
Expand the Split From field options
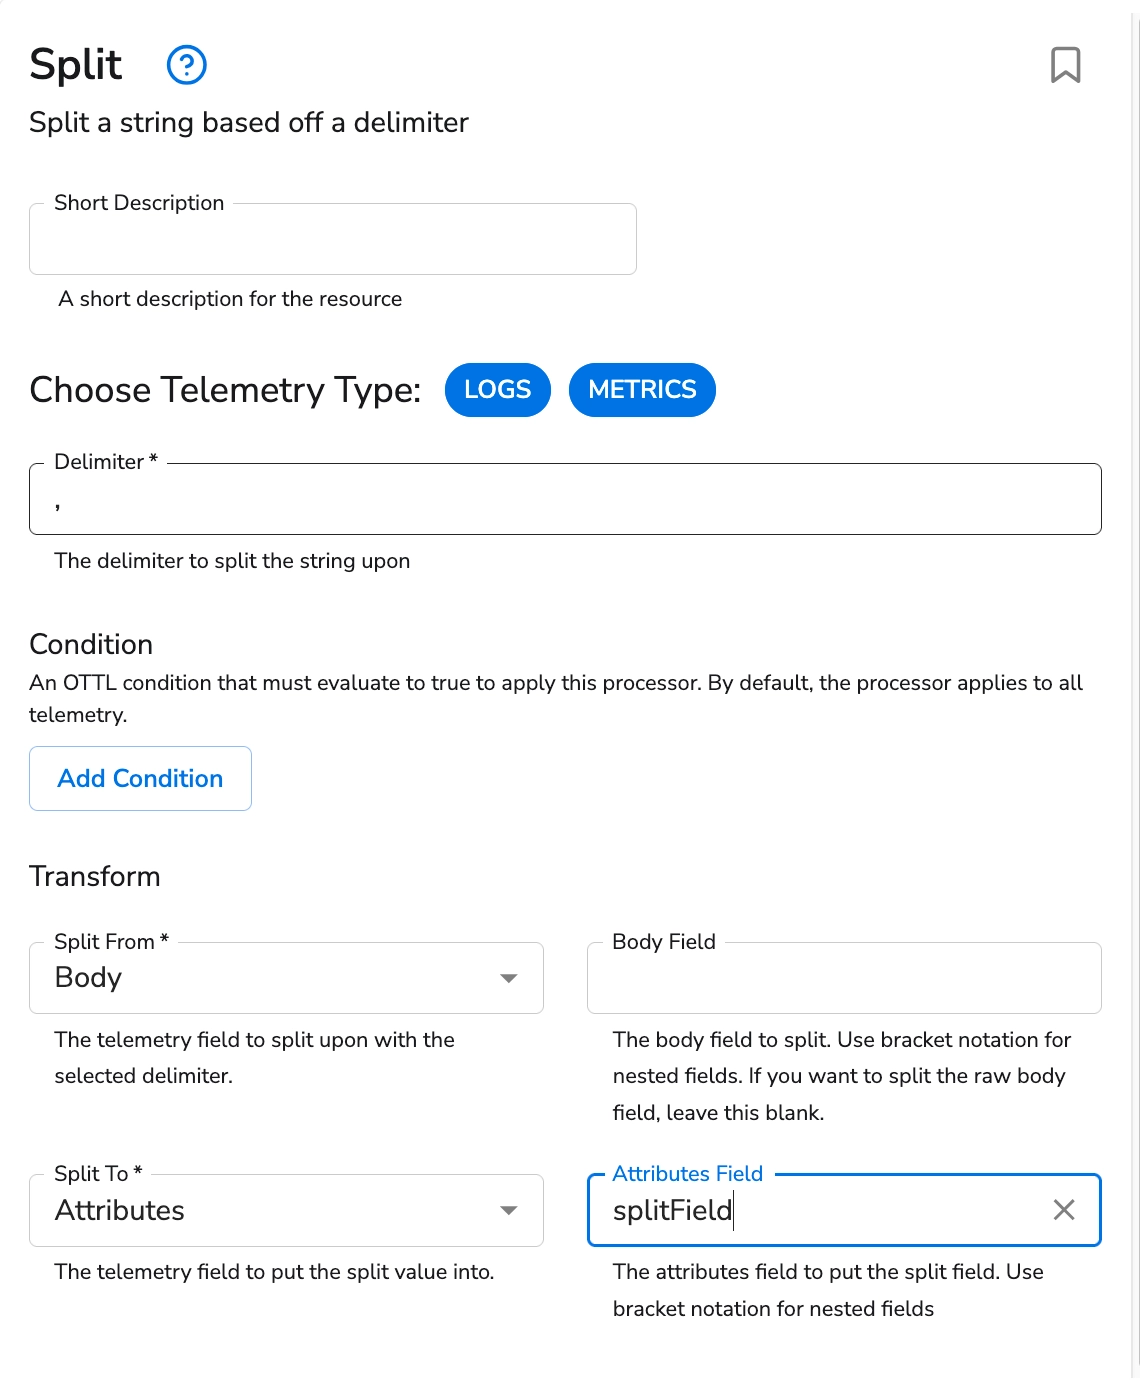pos(508,978)
